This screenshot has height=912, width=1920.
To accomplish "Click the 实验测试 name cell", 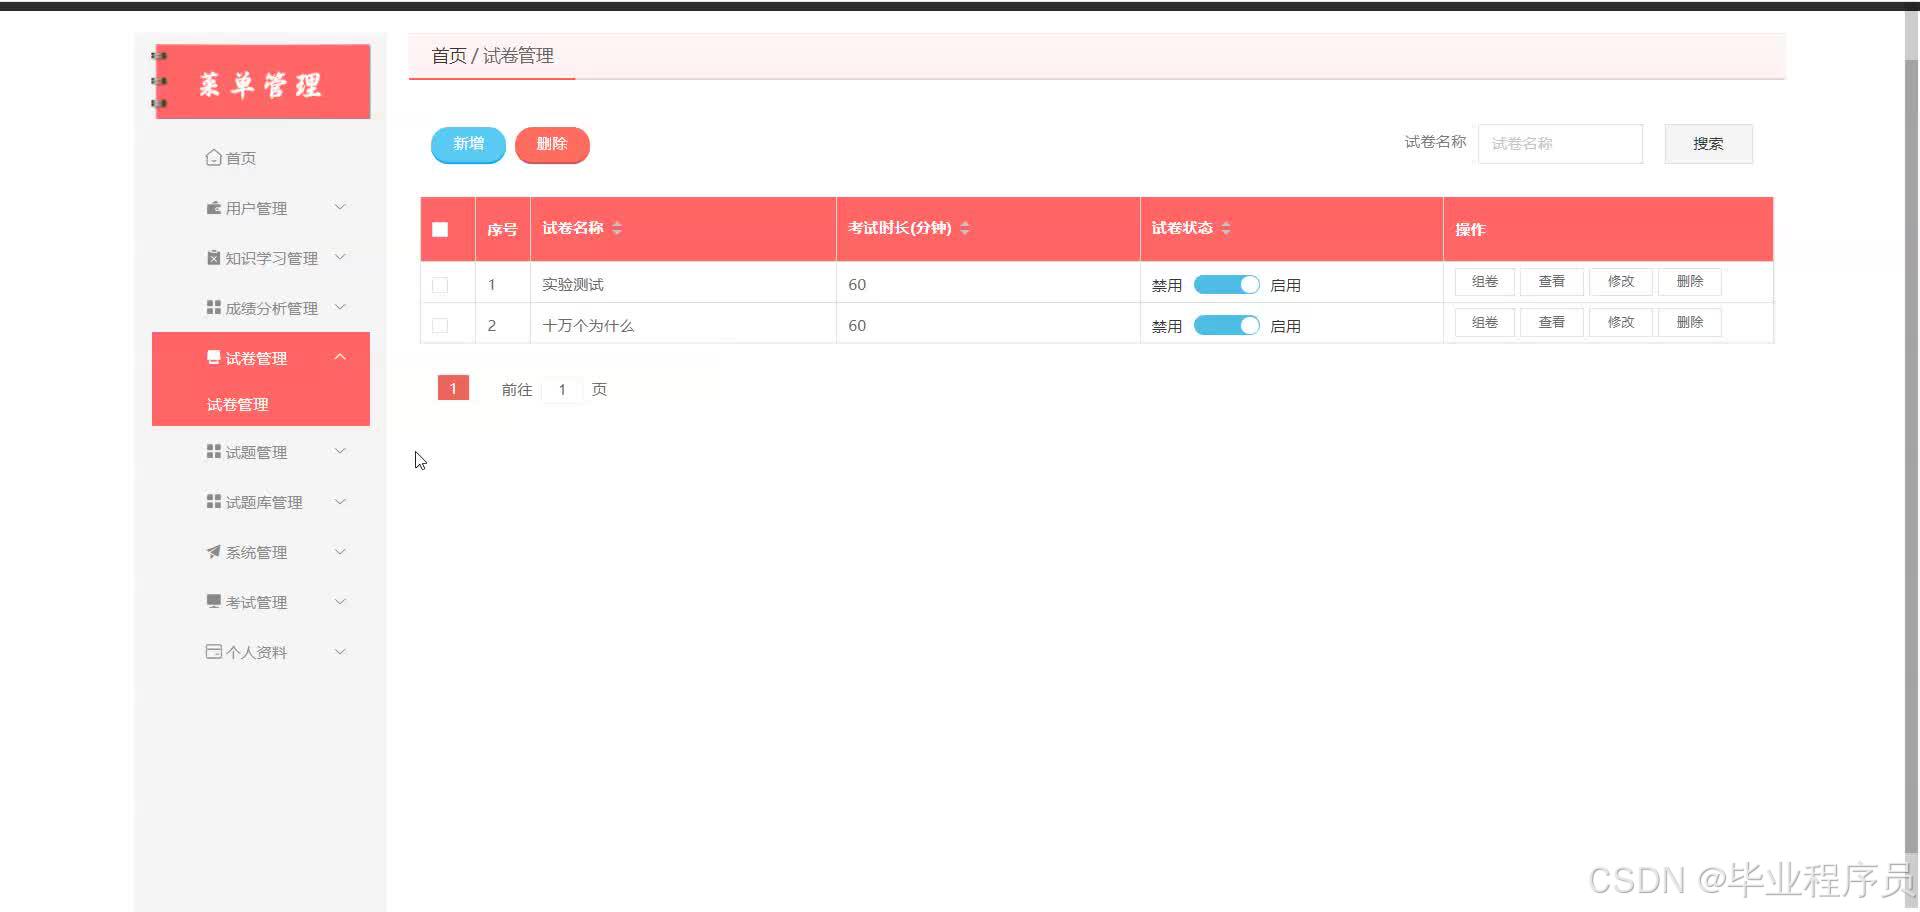I will coord(683,285).
